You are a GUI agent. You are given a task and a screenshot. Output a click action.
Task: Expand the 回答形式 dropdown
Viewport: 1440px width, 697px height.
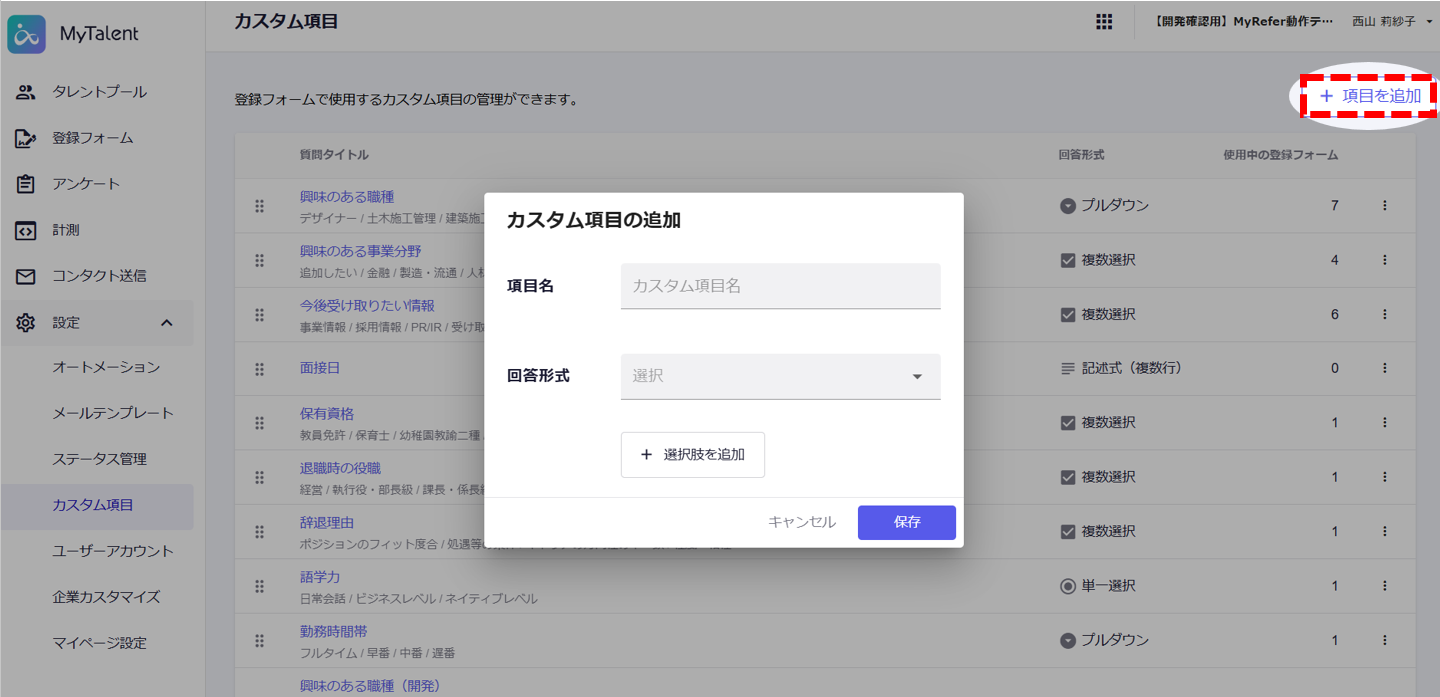(780, 376)
